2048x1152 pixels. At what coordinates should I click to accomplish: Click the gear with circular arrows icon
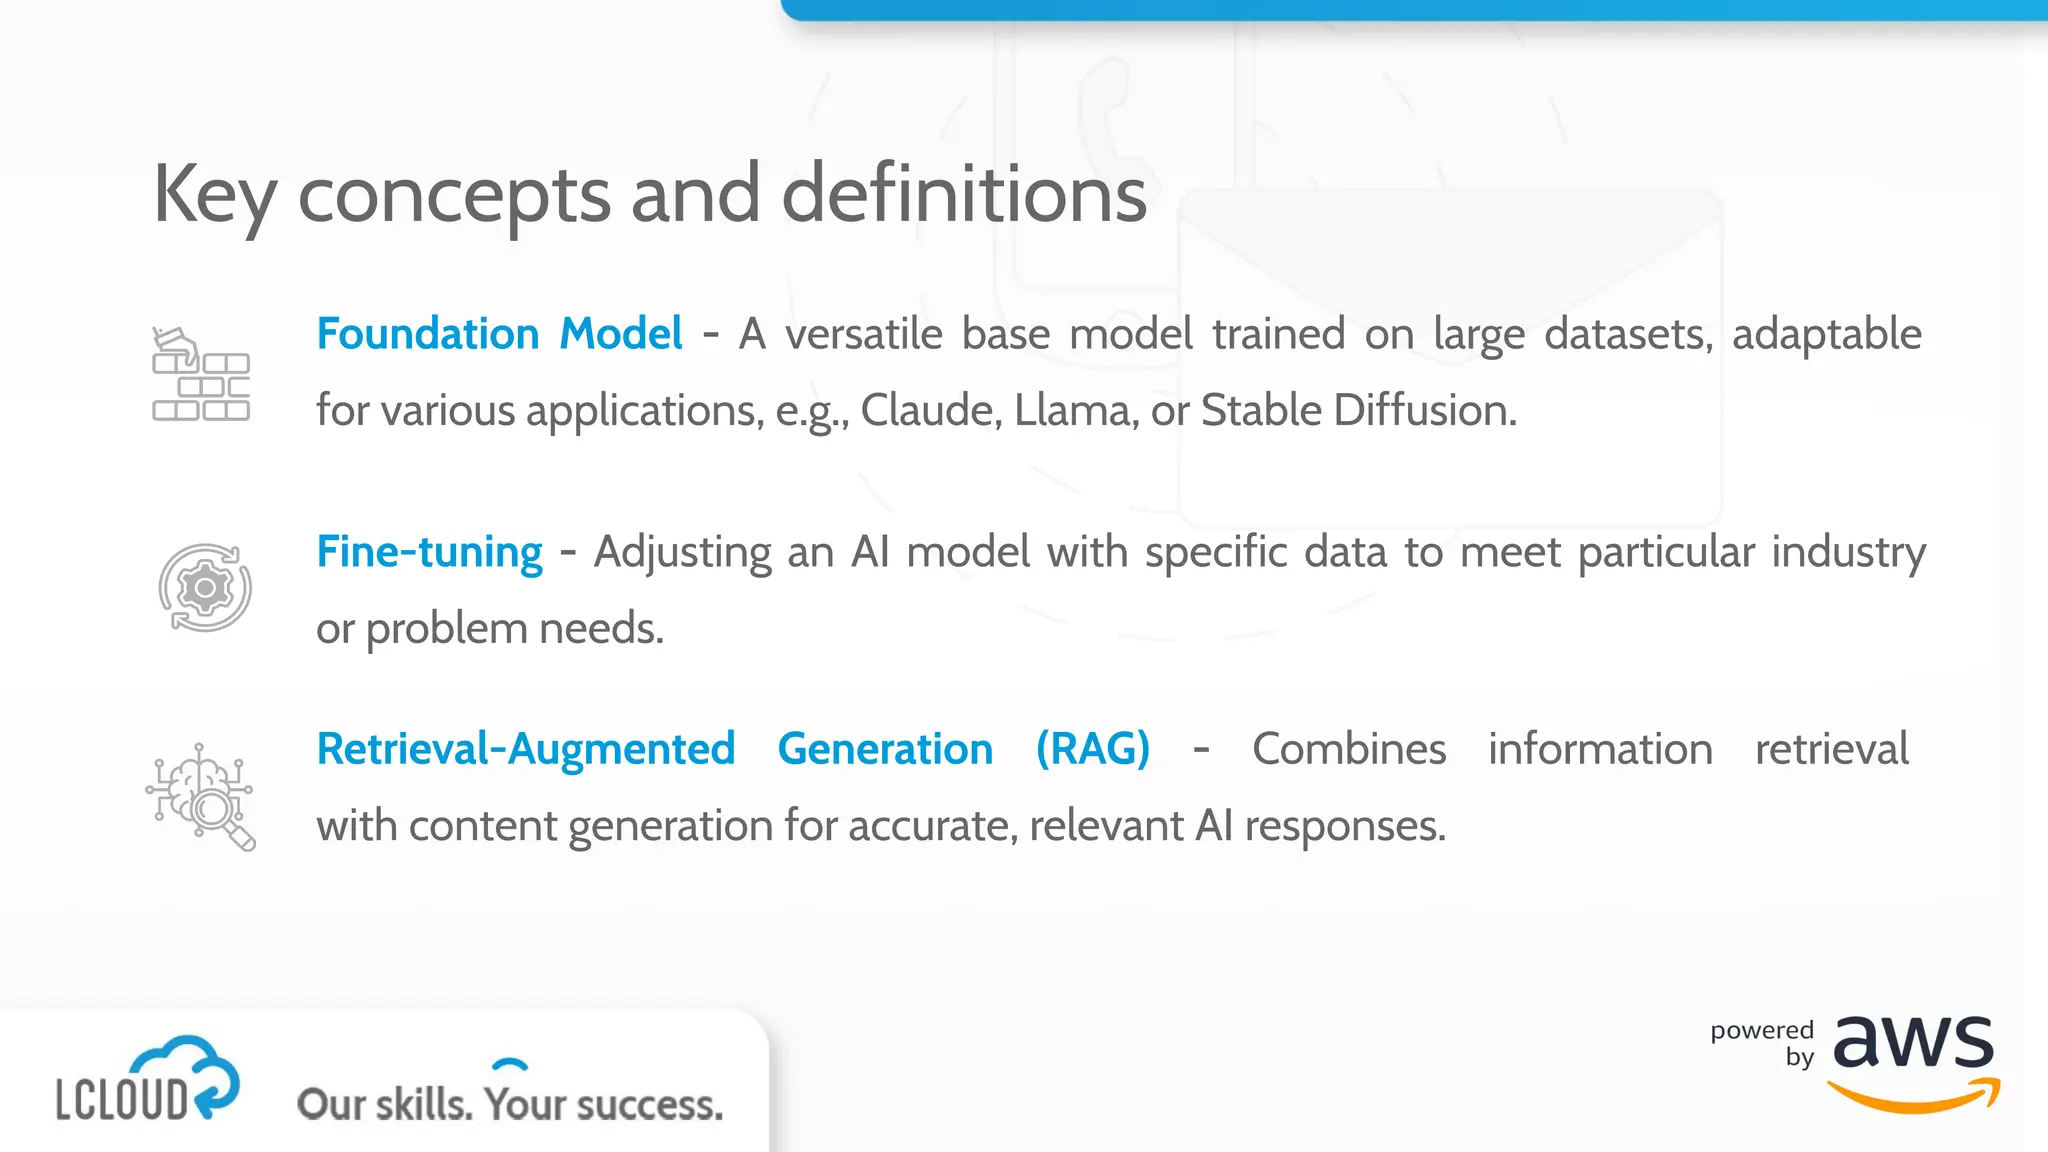[x=205, y=588]
